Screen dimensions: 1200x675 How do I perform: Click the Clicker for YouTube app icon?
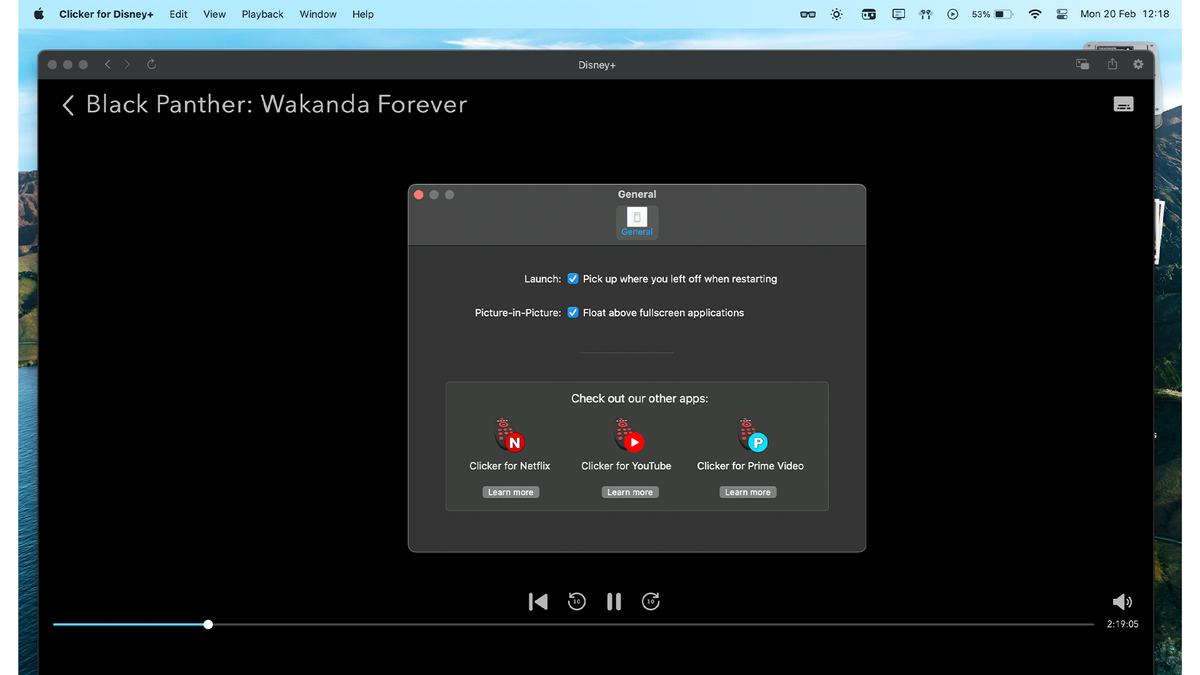(x=629, y=432)
